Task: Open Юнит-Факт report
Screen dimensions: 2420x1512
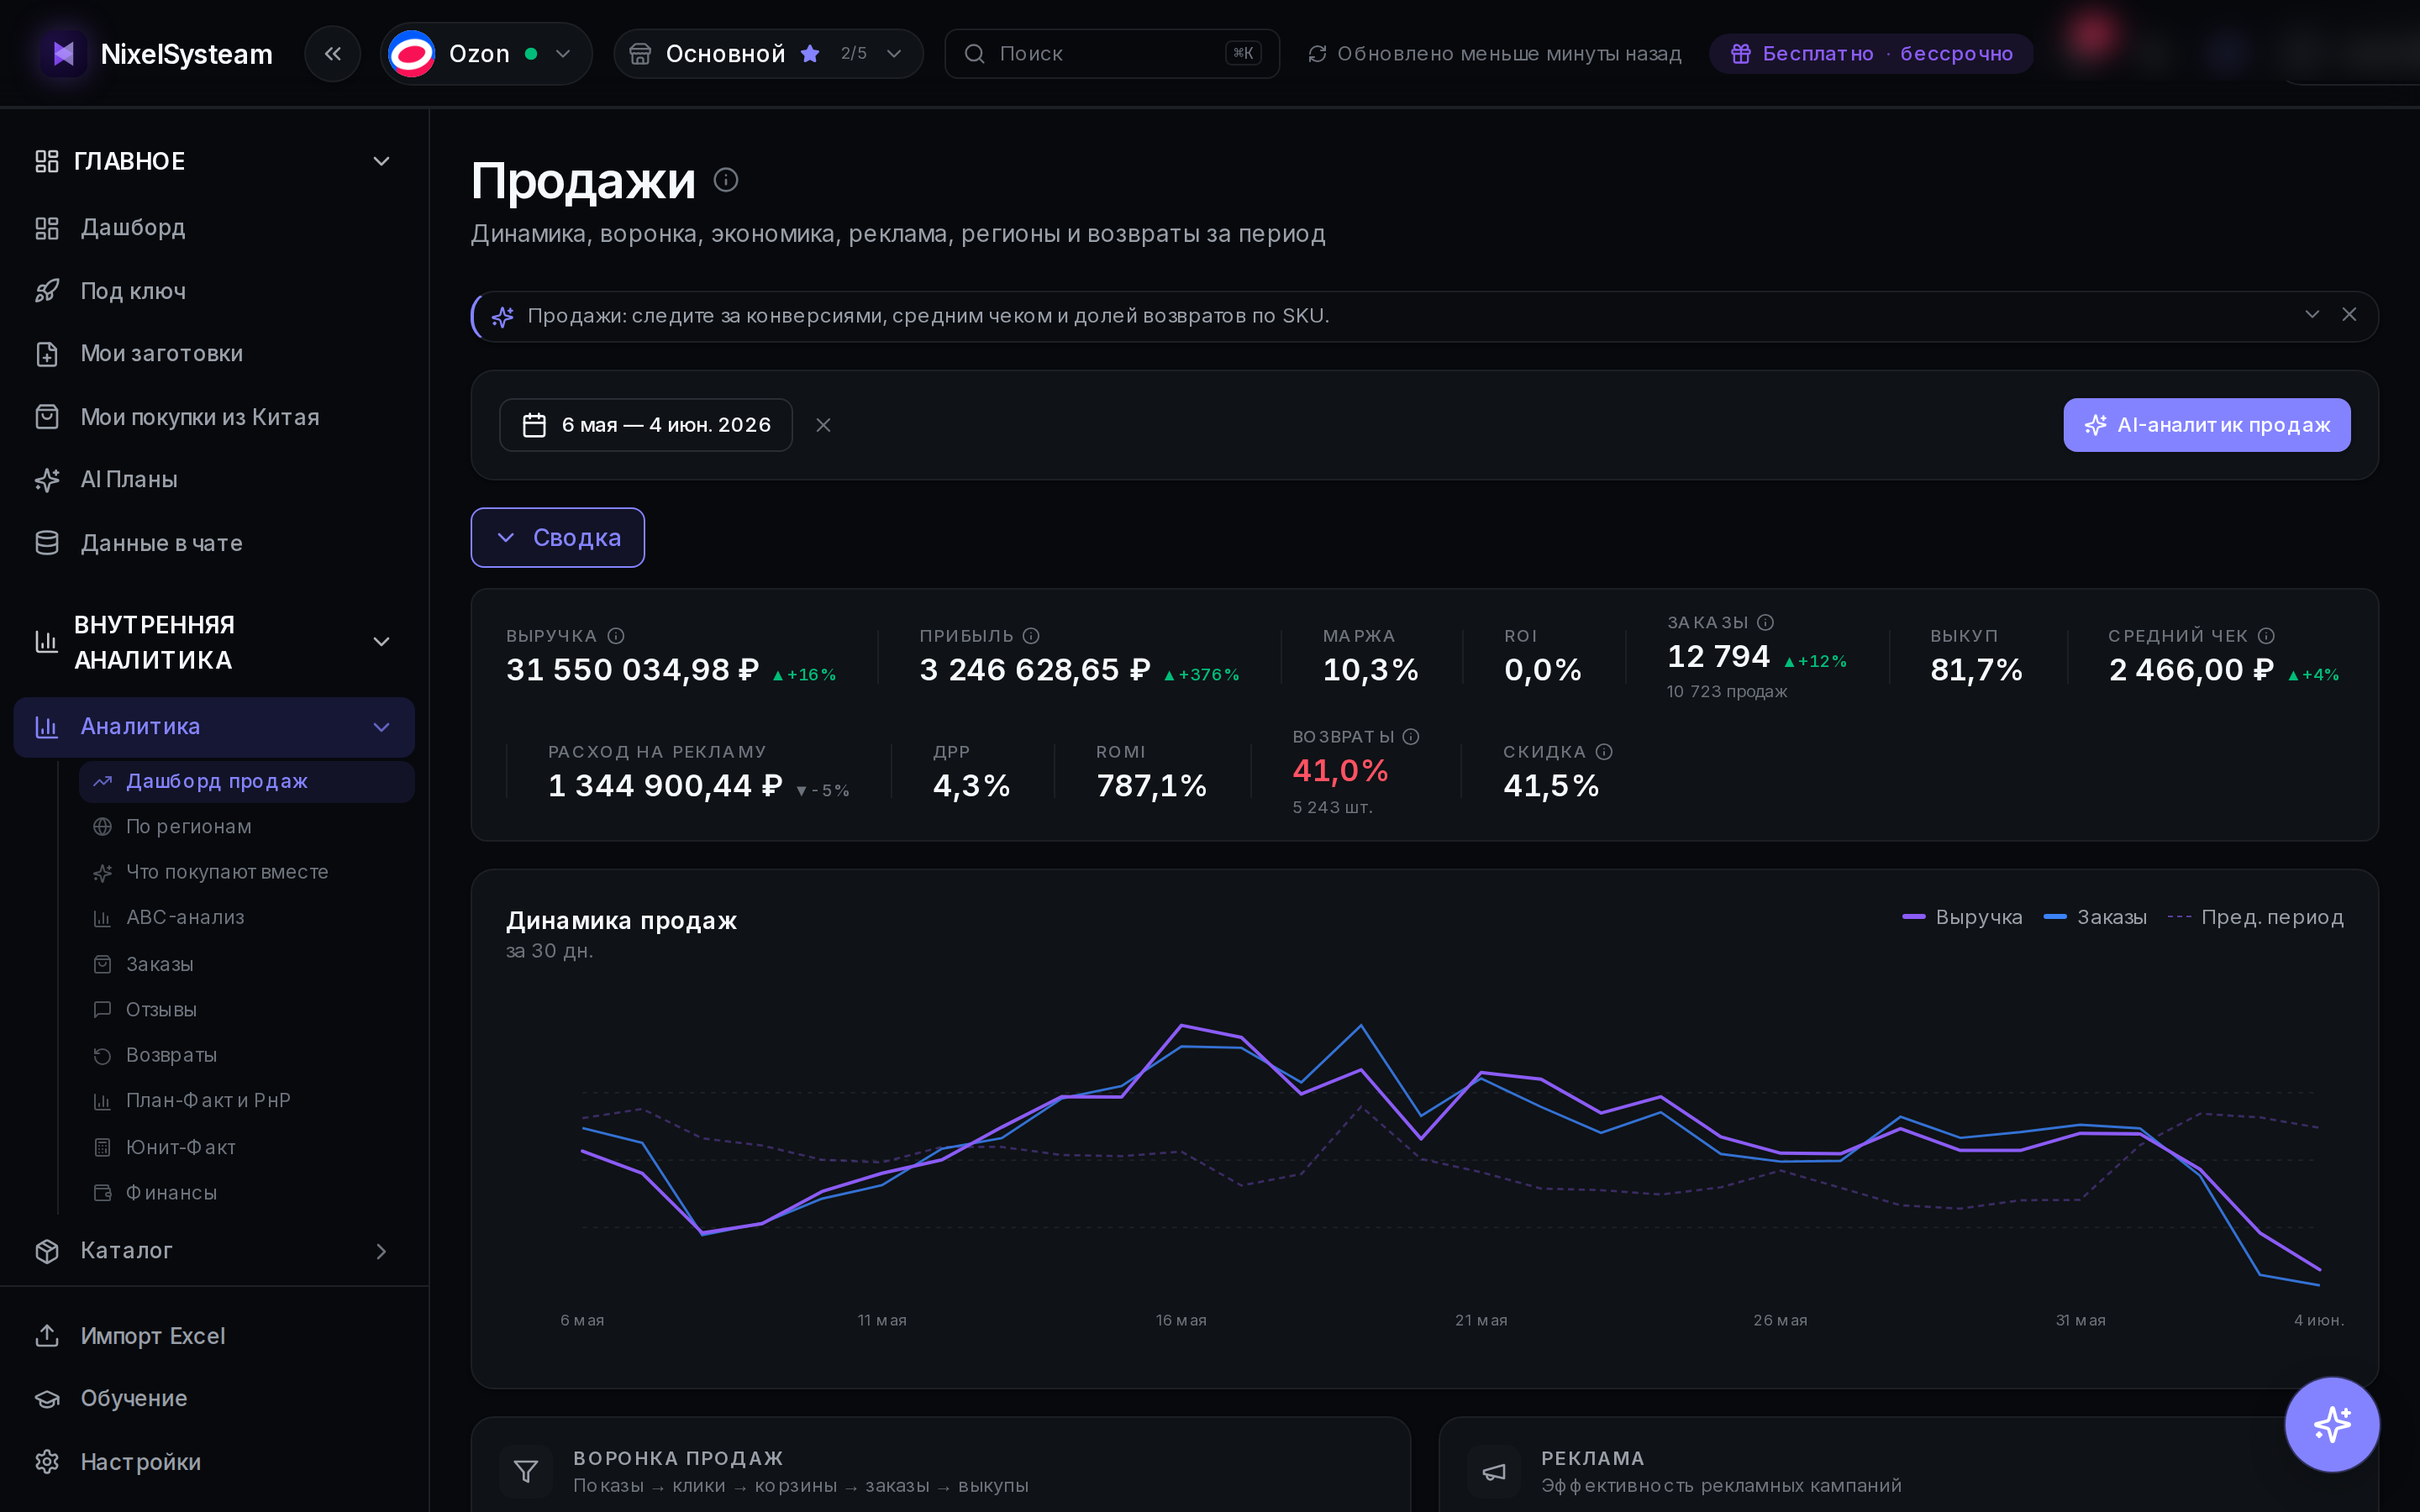Action: point(247,1147)
